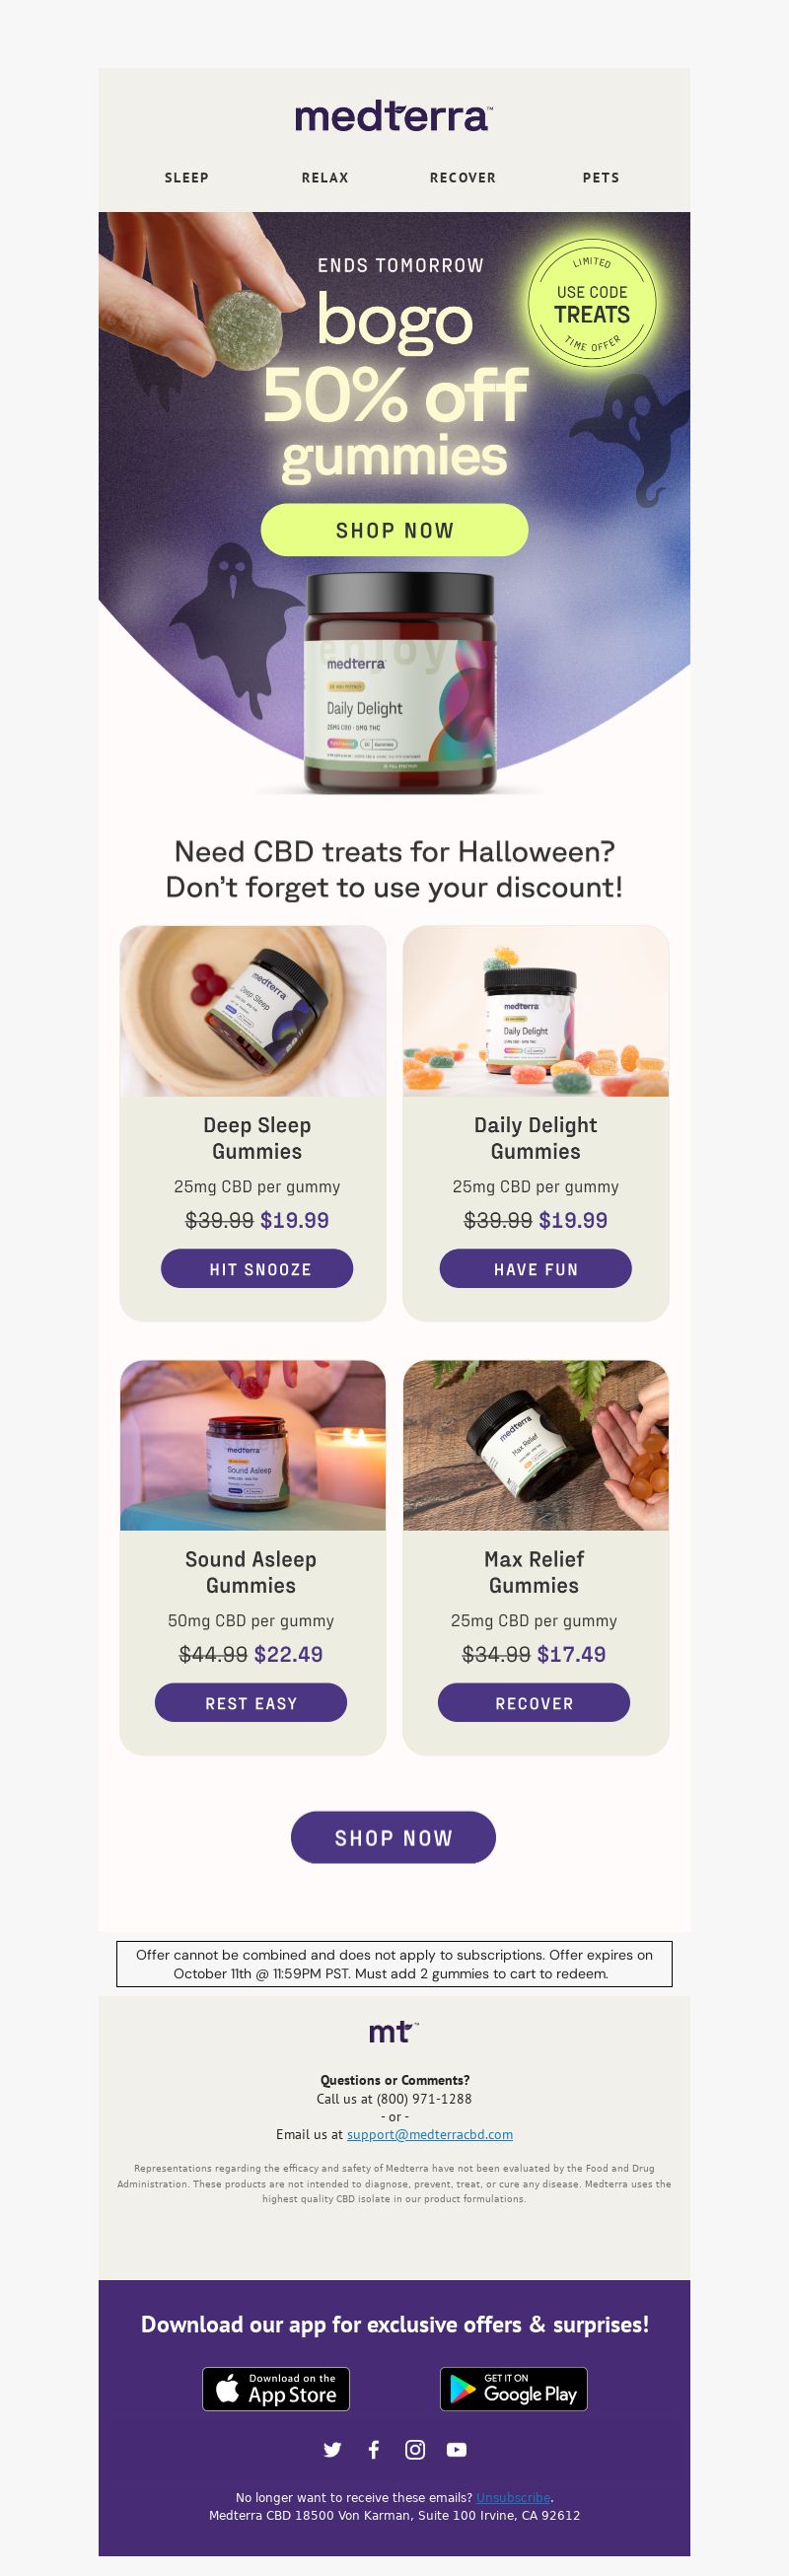Screen dimensions: 789x2576
Task: Select the RELAX navigation item
Action: tap(325, 177)
